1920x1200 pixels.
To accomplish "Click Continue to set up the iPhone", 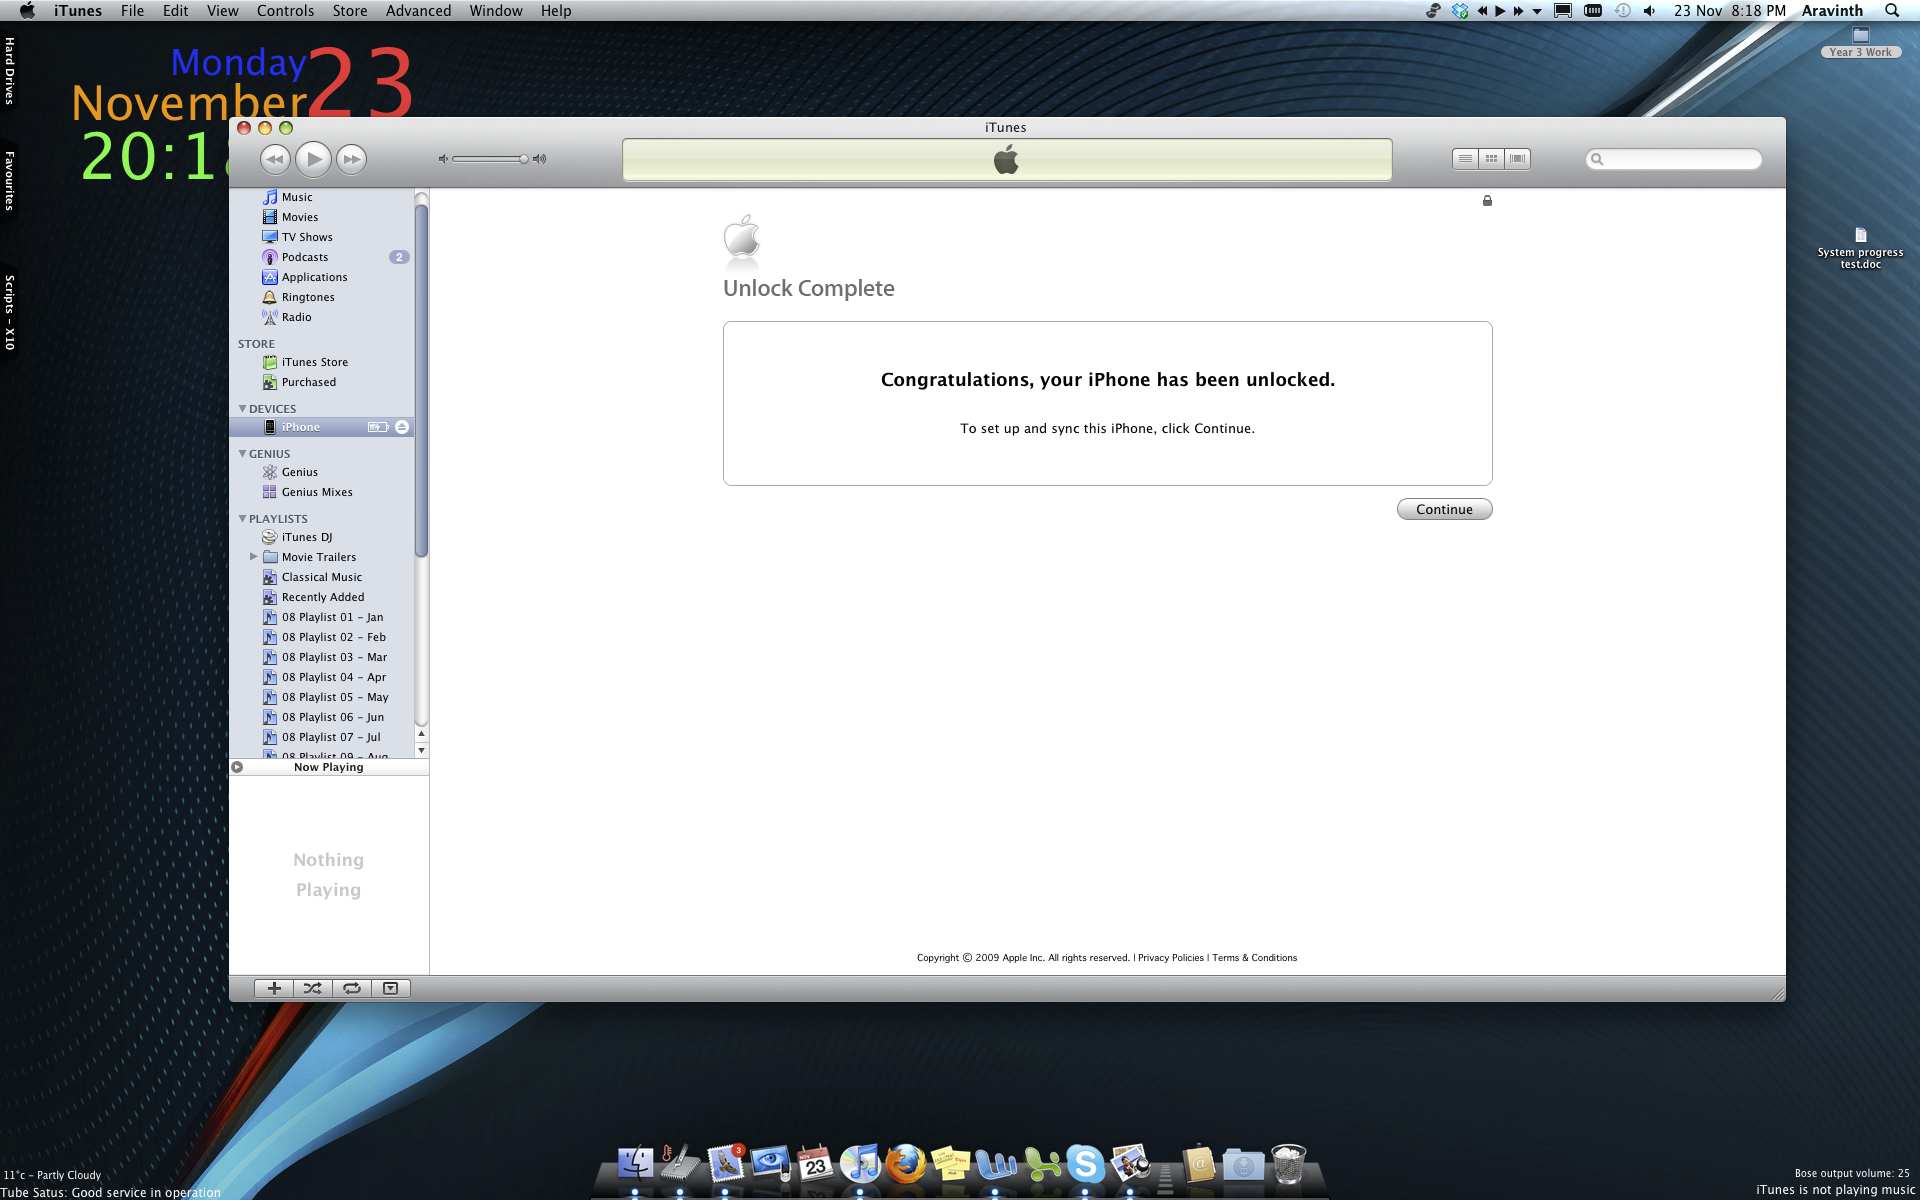I will click(x=1444, y=509).
